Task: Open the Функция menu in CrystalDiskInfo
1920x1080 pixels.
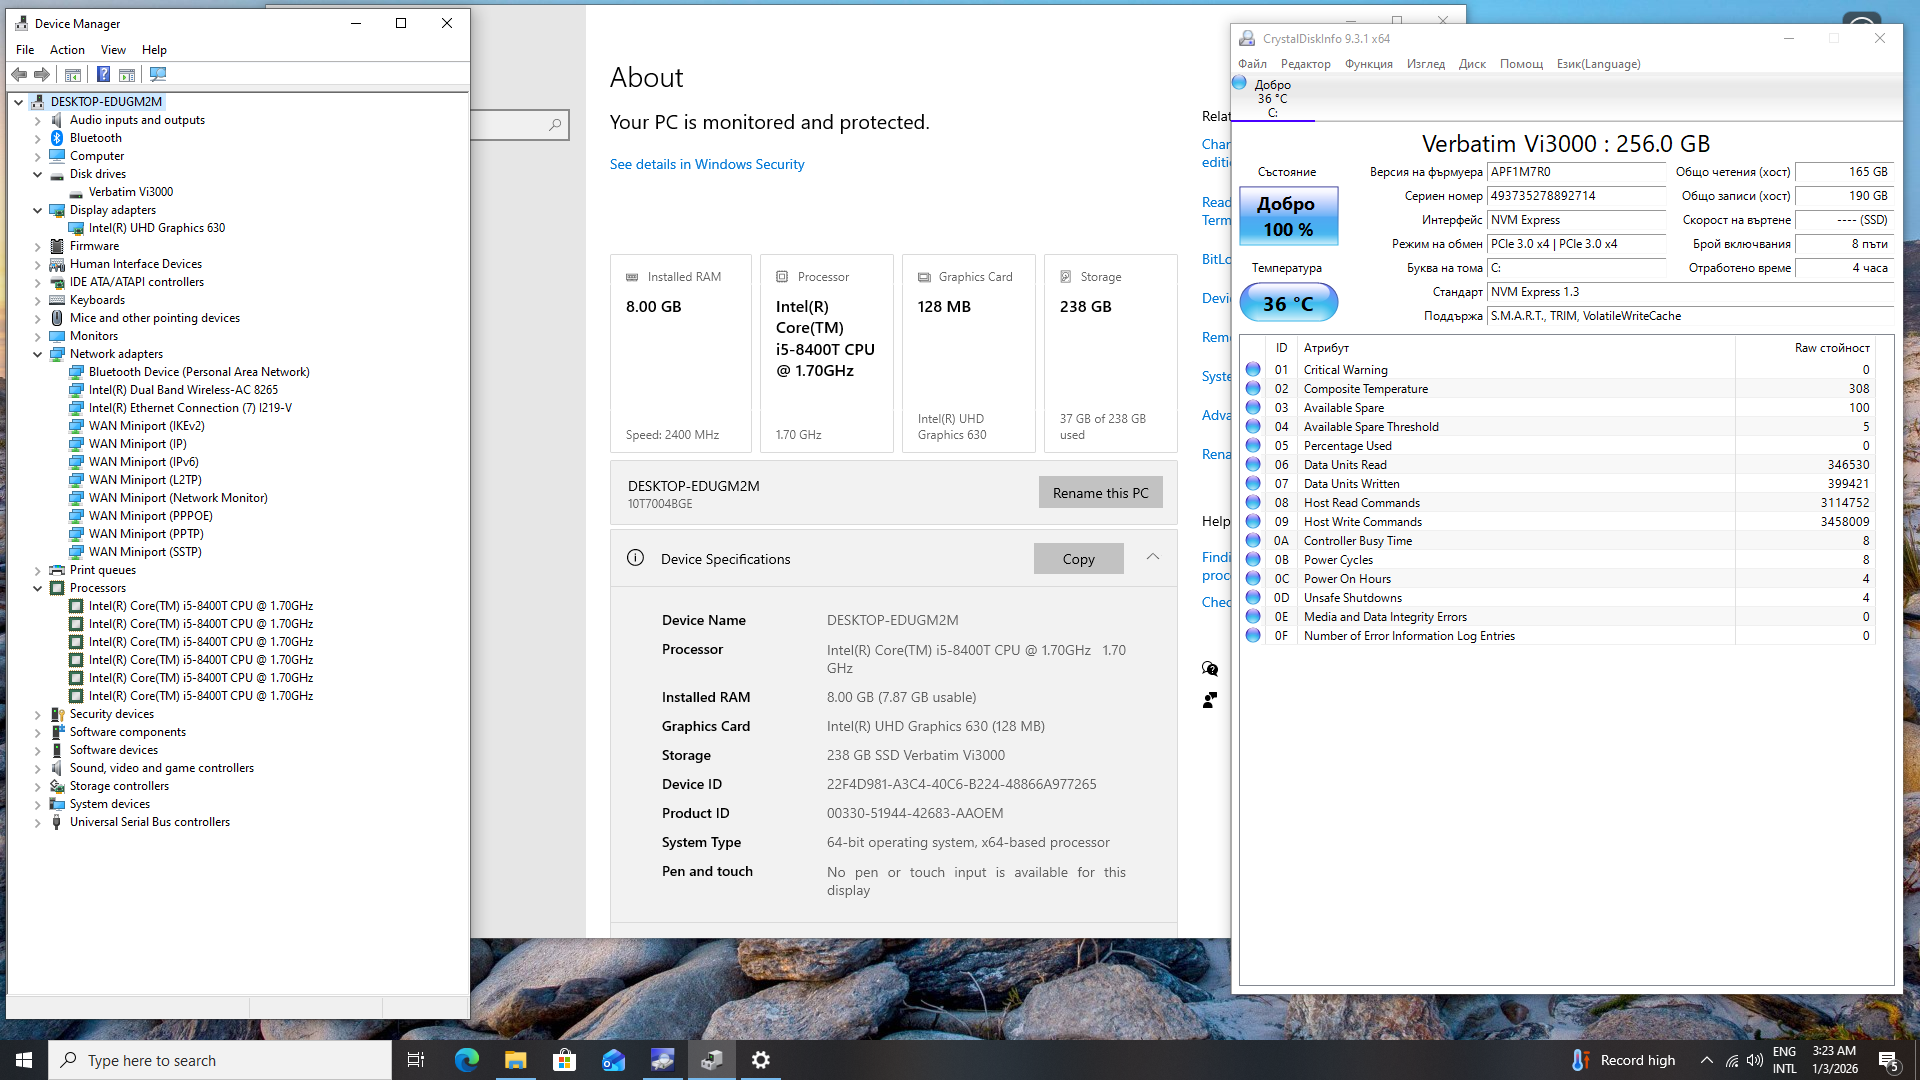Action: (x=1368, y=64)
